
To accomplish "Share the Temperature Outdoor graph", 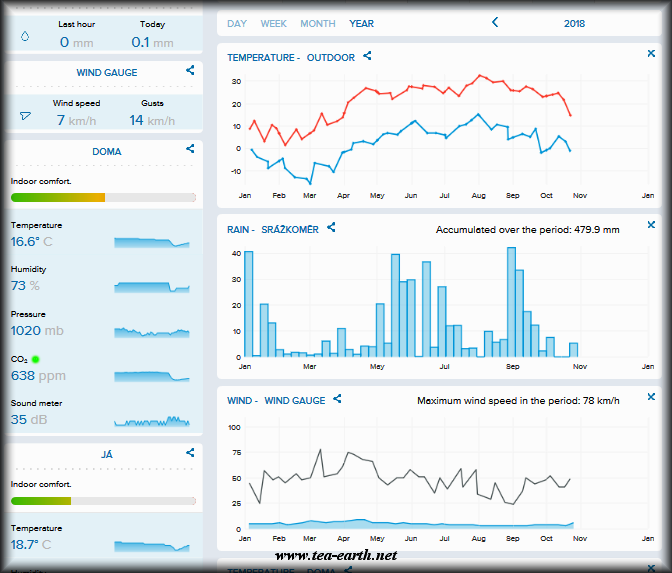I will coord(367,57).
